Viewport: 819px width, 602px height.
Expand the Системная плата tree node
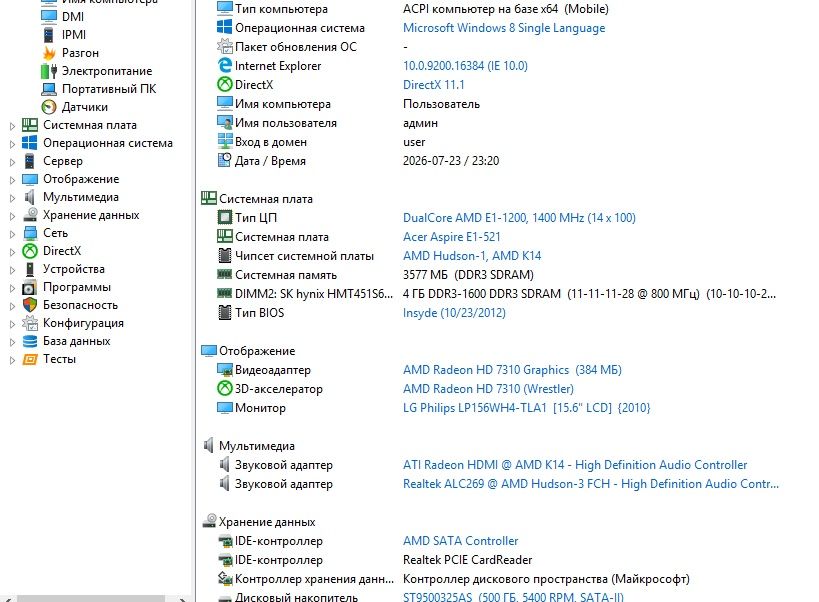point(12,126)
